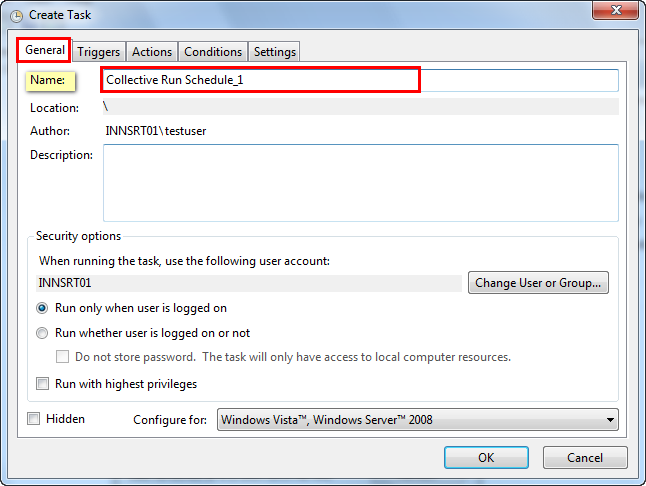Expand the Configure for dropdown

coord(417,420)
